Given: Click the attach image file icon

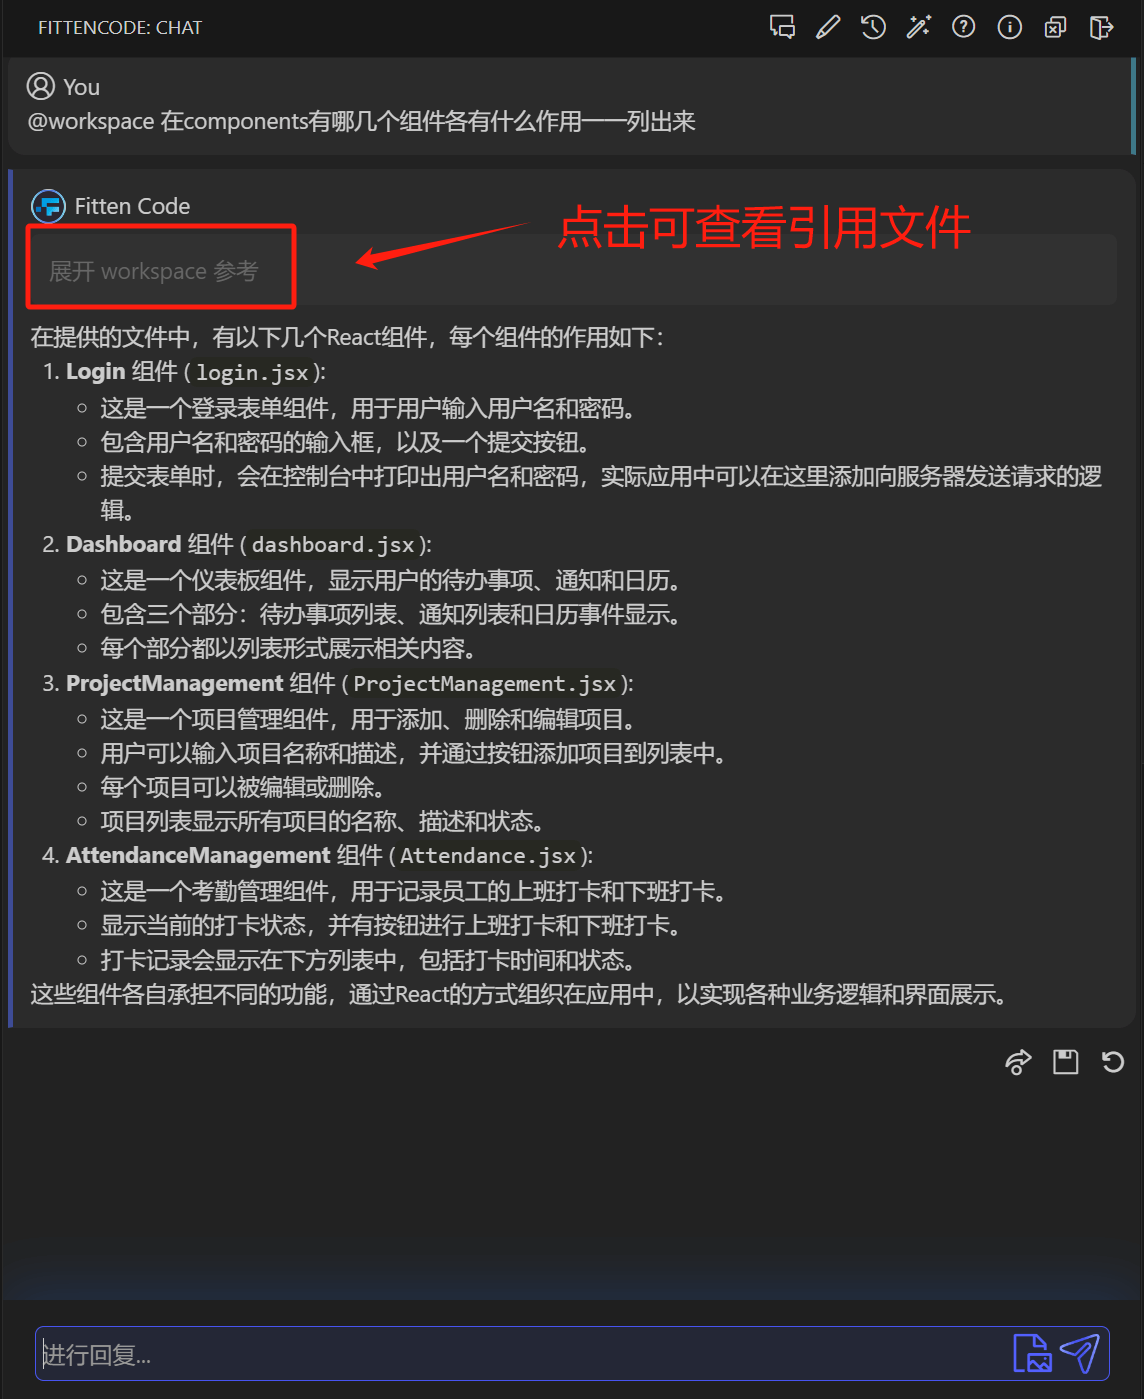Looking at the screenshot, I should (1032, 1354).
